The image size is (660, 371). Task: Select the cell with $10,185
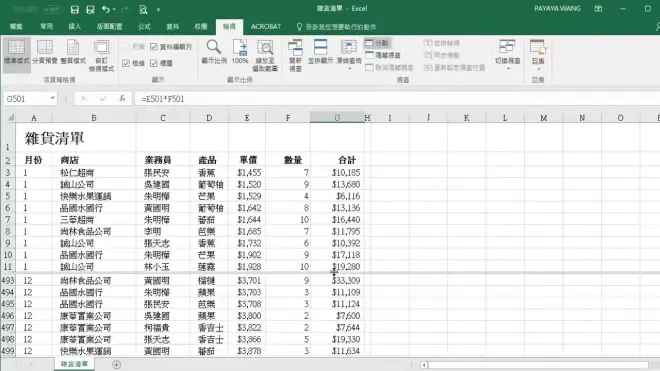(x=337, y=173)
